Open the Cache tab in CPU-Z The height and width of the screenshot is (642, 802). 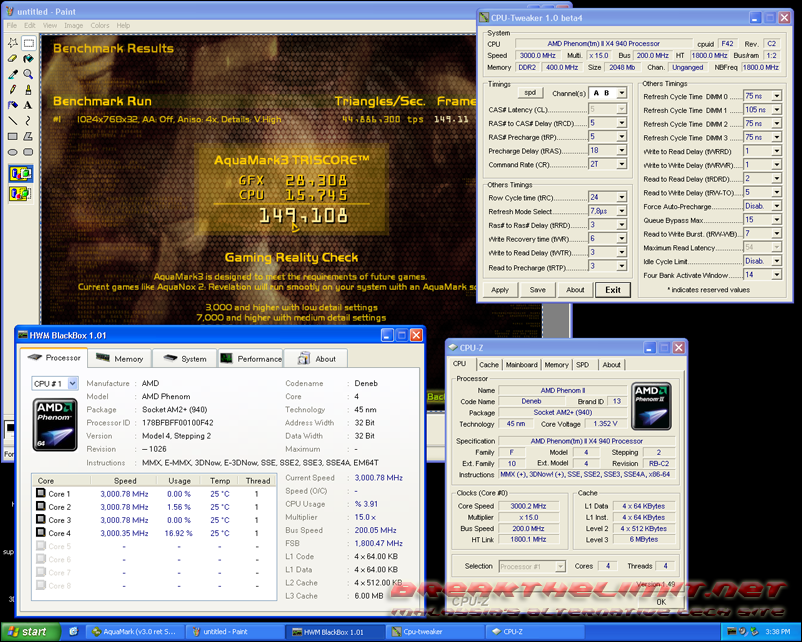(488, 365)
